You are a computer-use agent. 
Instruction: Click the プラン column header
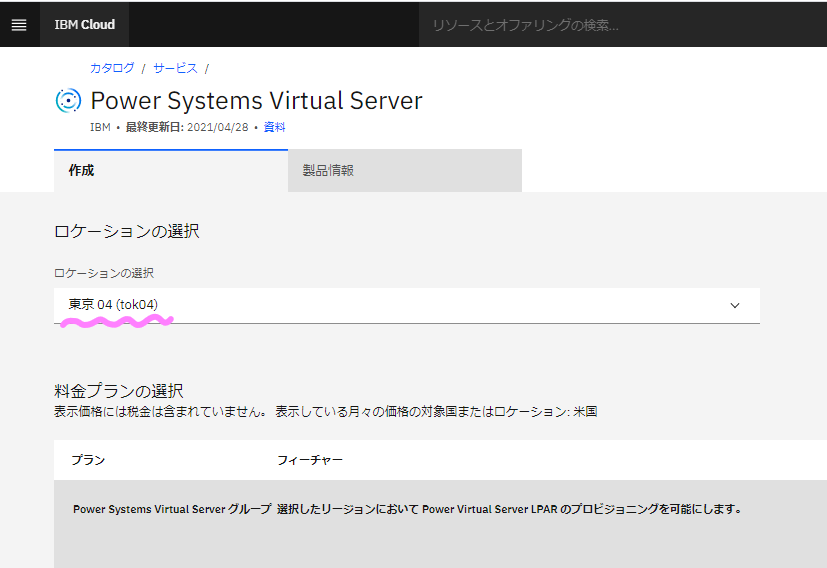pyautogui.click(x=88, y=460)
